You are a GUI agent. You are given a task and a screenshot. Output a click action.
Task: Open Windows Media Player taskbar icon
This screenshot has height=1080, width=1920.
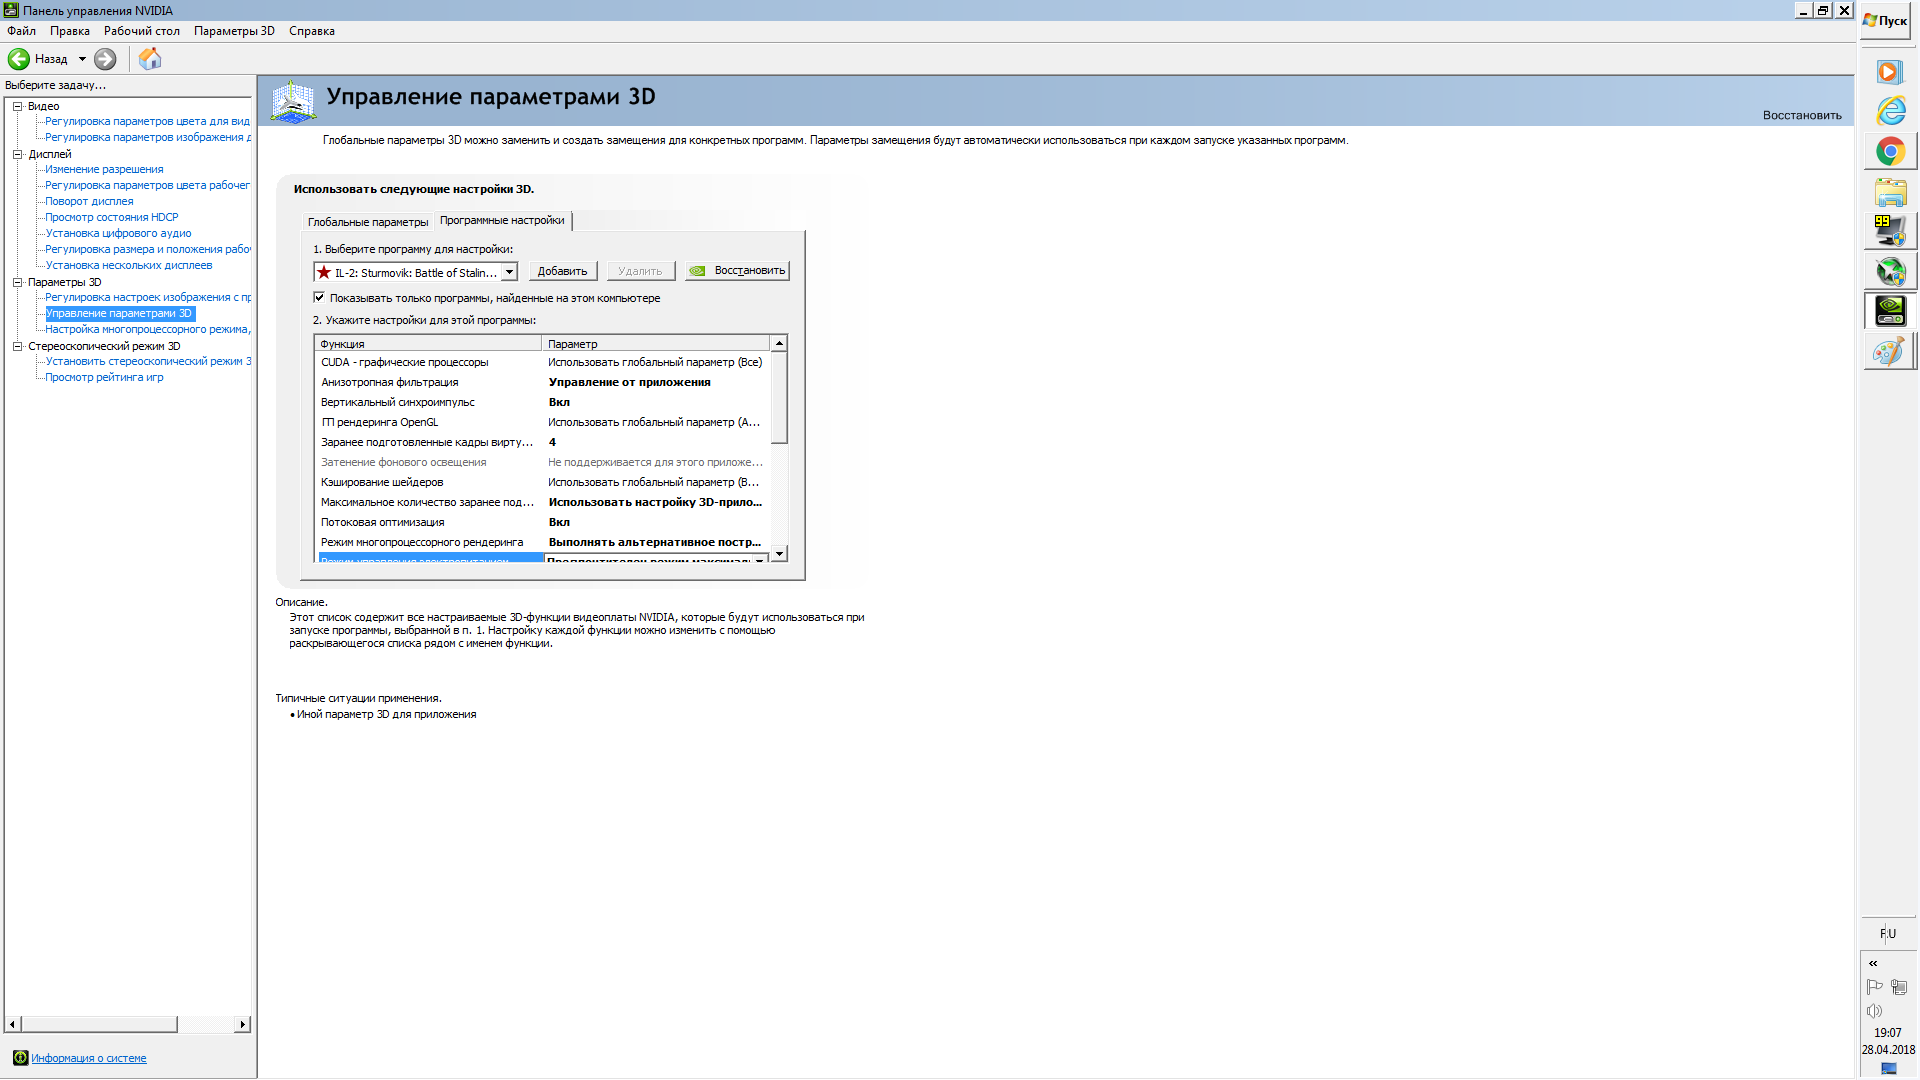tap(1889, 72)
